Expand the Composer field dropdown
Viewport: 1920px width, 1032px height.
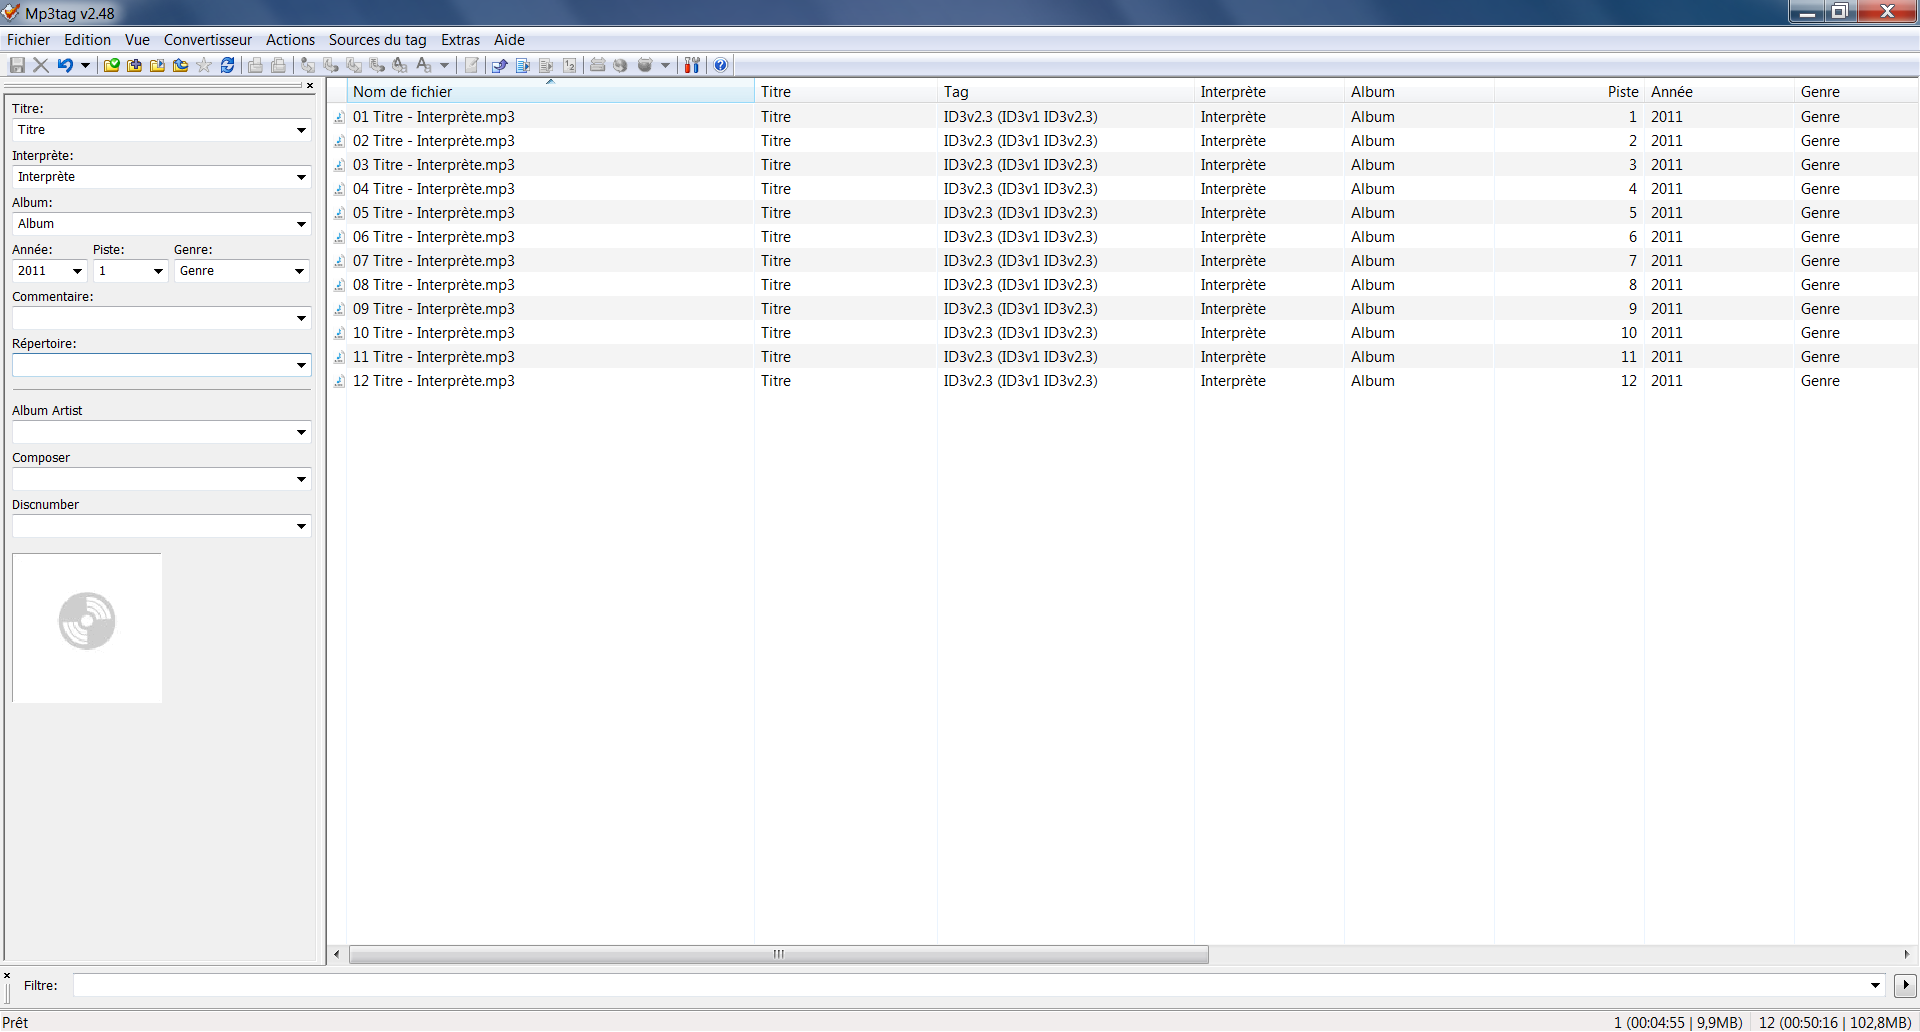[301, 479]
